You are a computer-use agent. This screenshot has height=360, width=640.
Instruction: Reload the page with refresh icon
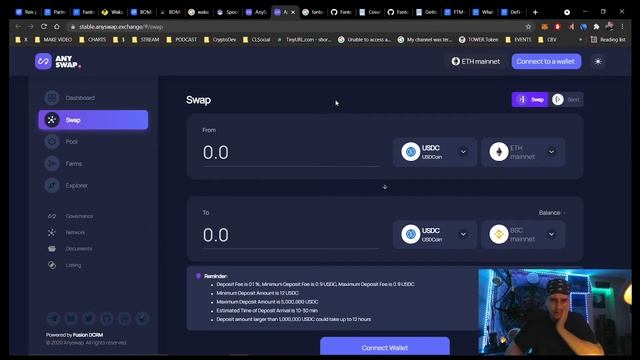pos(44,27)
